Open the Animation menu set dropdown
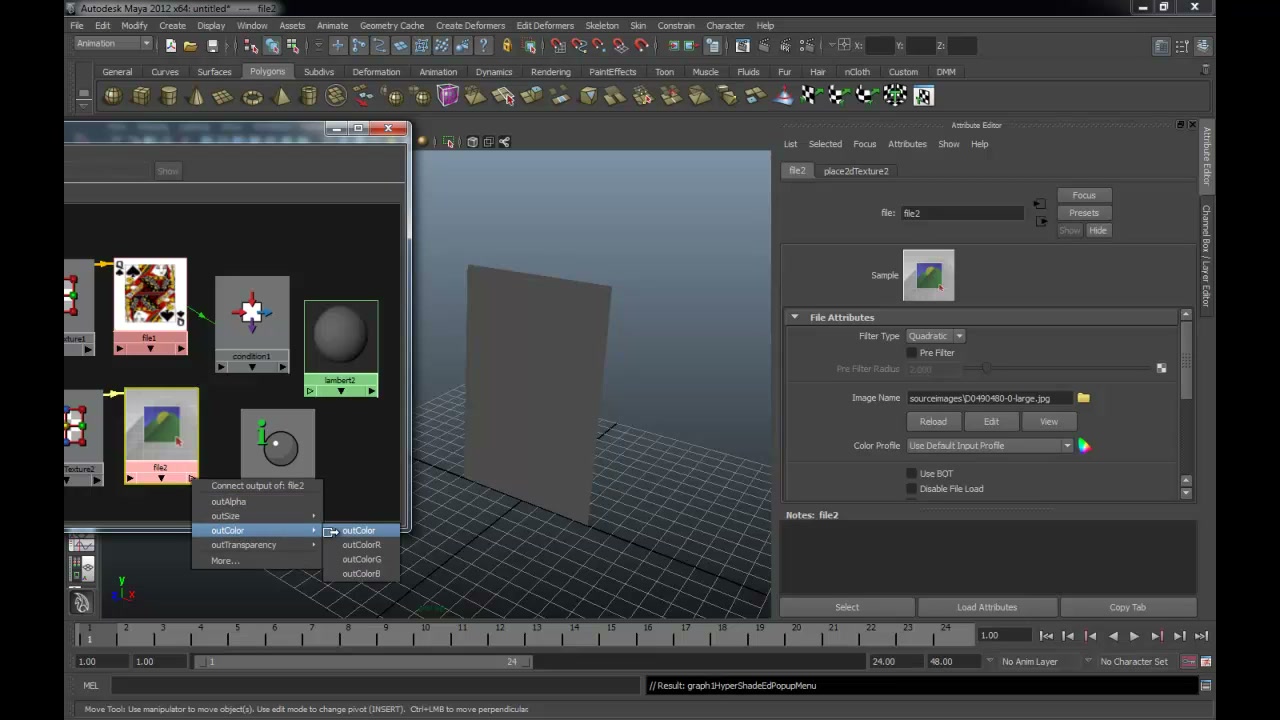 [x=113, y=44]
